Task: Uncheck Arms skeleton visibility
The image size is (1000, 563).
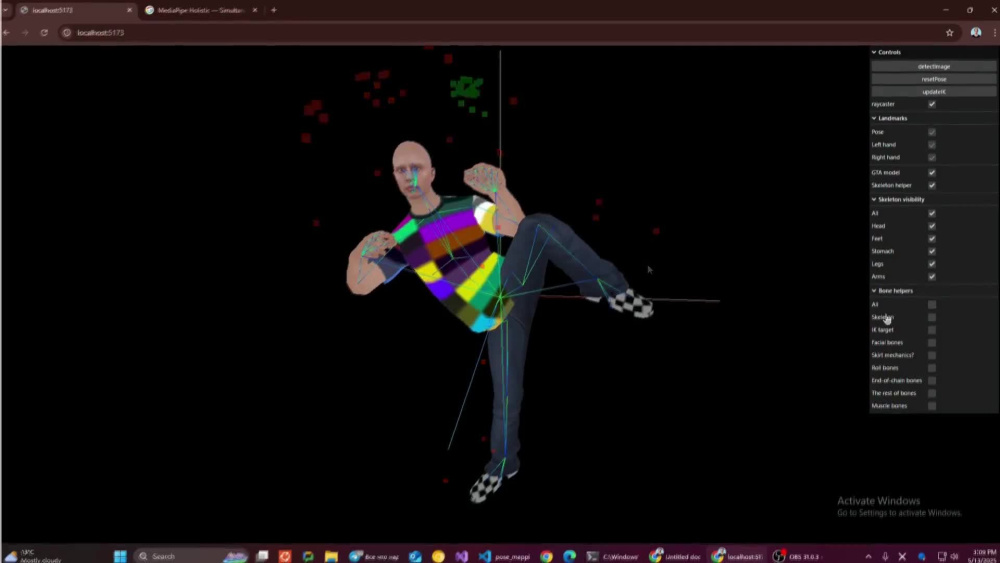Action: pos(932,277)
